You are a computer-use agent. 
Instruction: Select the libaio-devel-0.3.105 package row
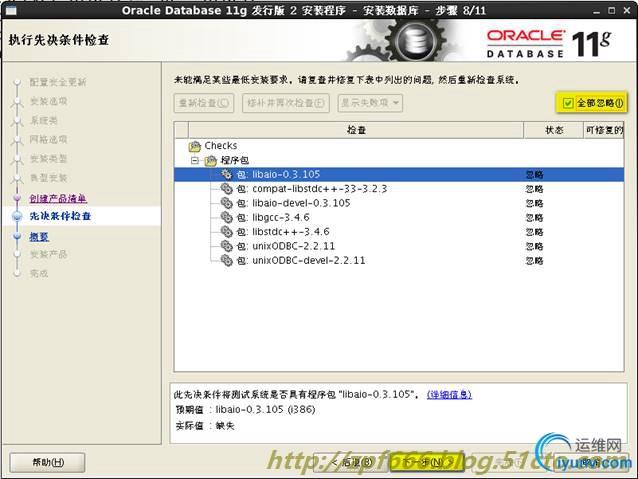click(399, 203)
